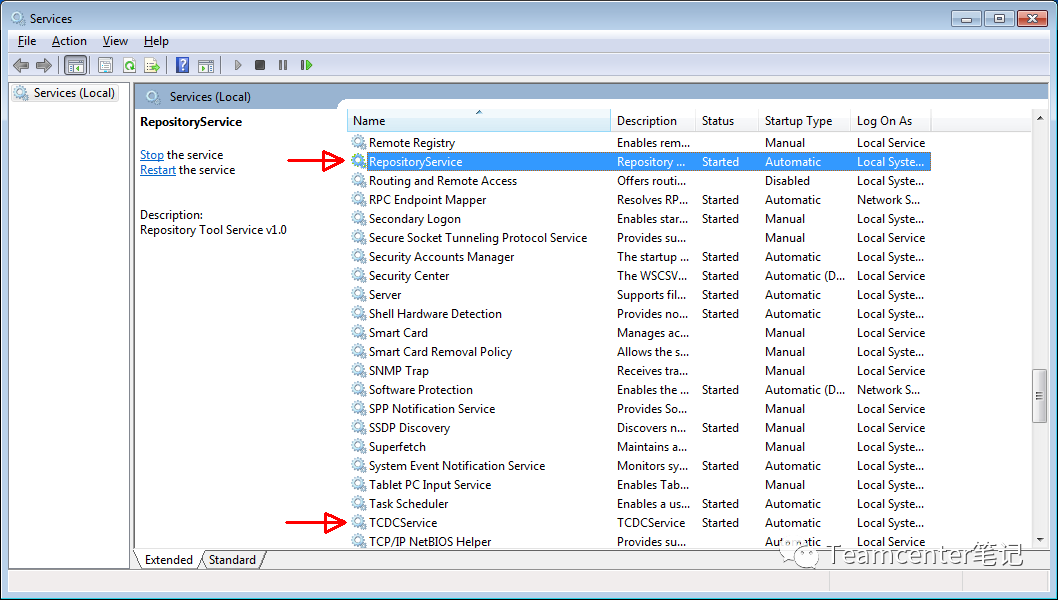The image size is (1058, 600).
Task: Click the blue Help question mark icon
Action: [x=182, y=65]
